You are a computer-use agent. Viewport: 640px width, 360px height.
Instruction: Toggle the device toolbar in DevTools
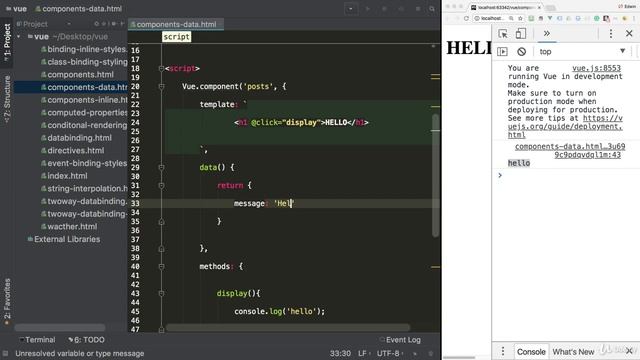point(520,34)
